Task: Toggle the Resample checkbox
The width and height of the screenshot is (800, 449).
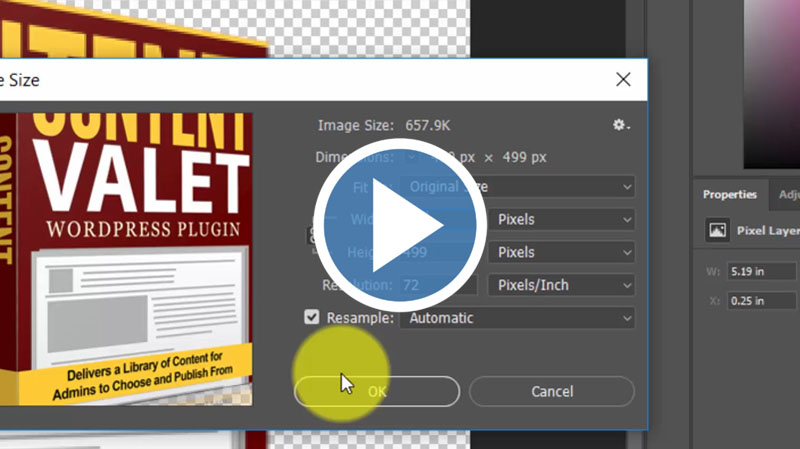Action: tap(312, 318)
